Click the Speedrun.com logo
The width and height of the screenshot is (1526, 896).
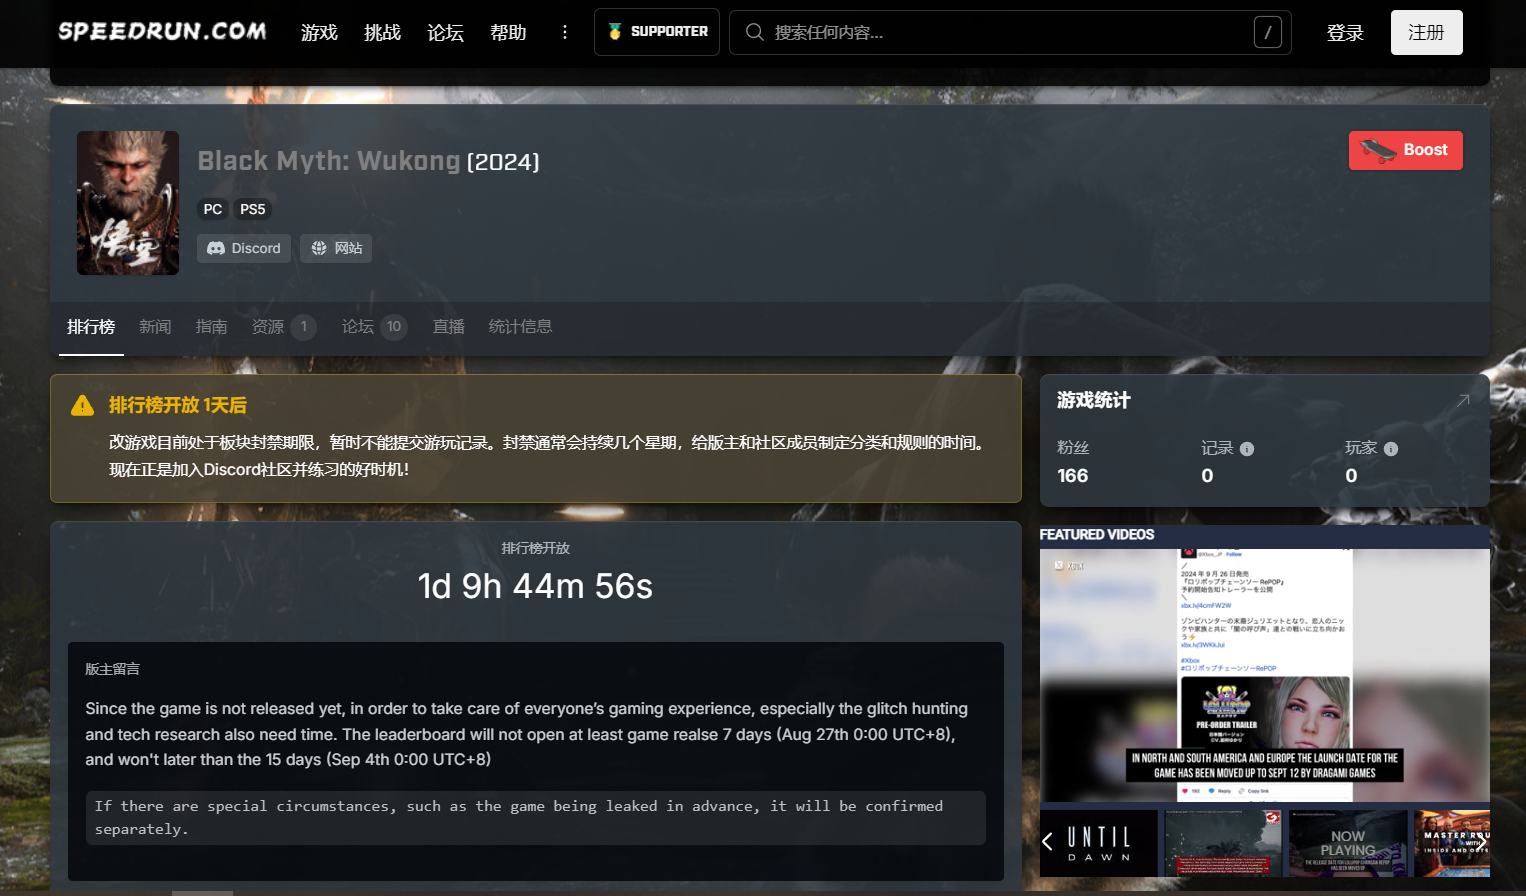tap(162, 32)
